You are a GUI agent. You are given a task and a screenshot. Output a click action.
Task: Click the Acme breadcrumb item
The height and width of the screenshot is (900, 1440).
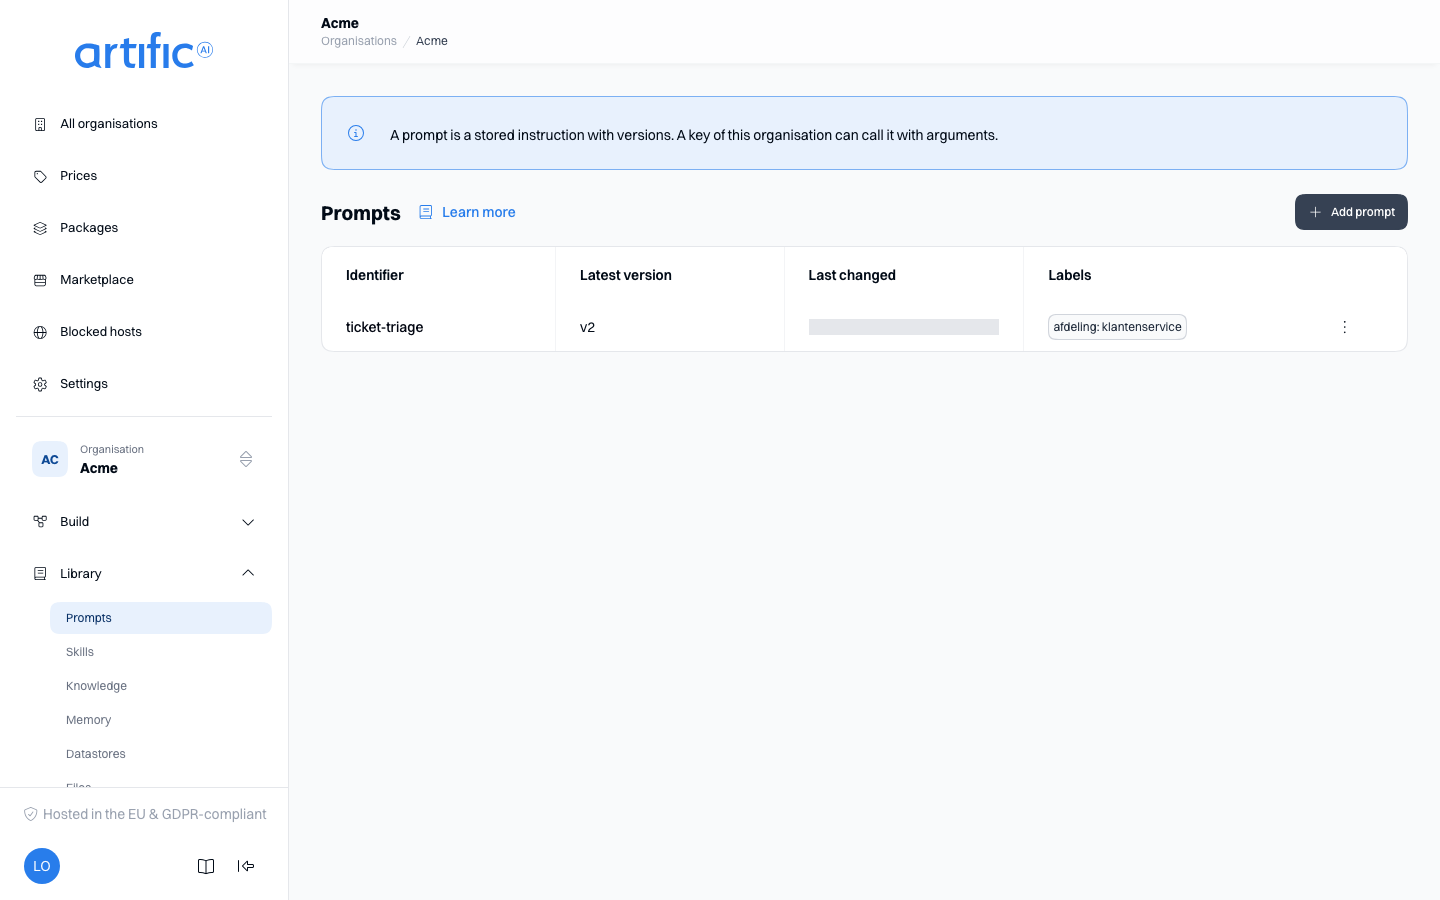(432, 41)
